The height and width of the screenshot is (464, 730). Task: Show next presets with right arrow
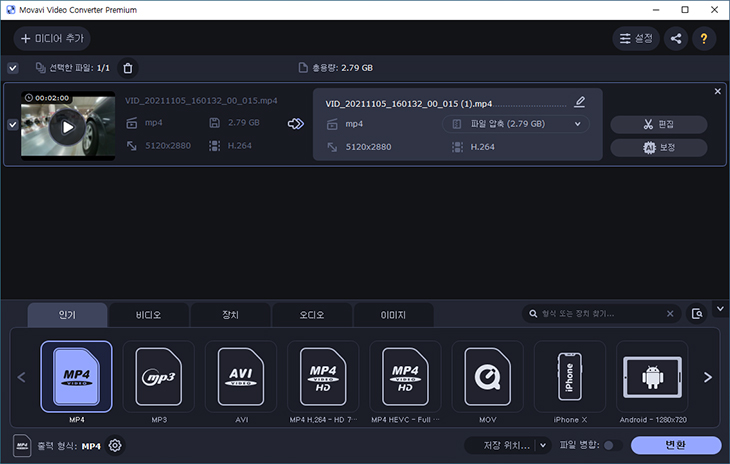click(708, 377)
